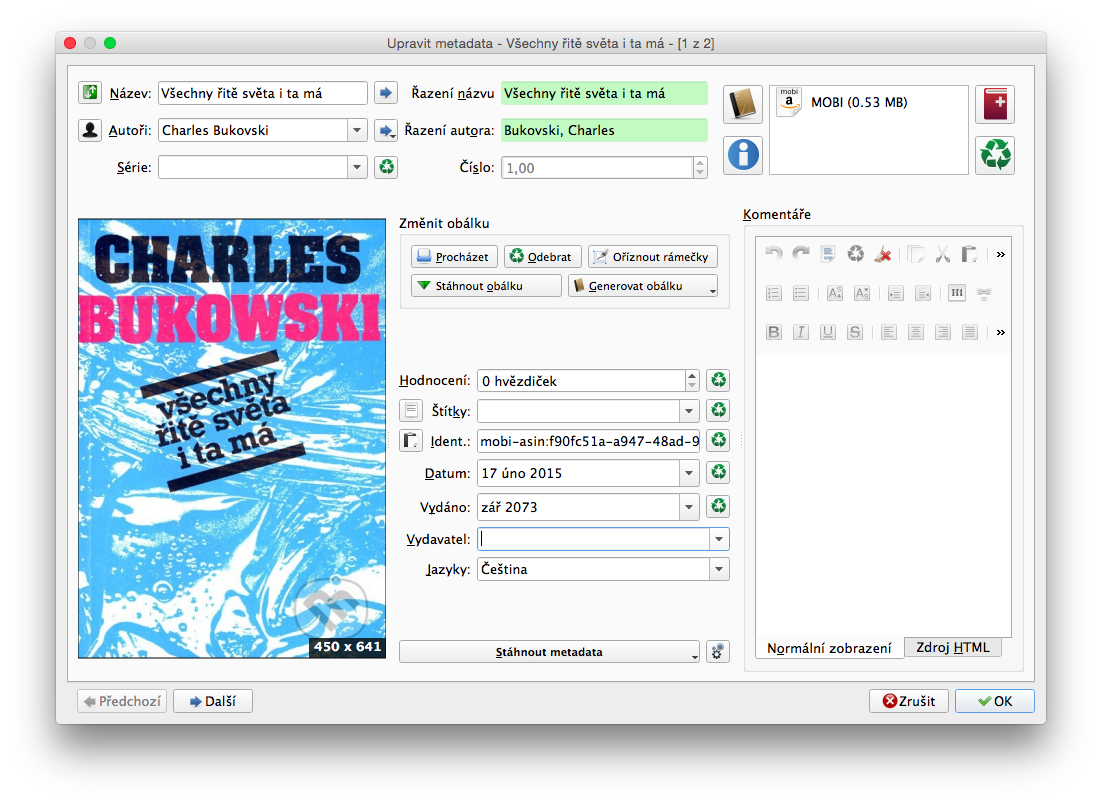Toggle underline formatting in comments editor
This screenshot has height=804, width=1102.
pos(827,332)
